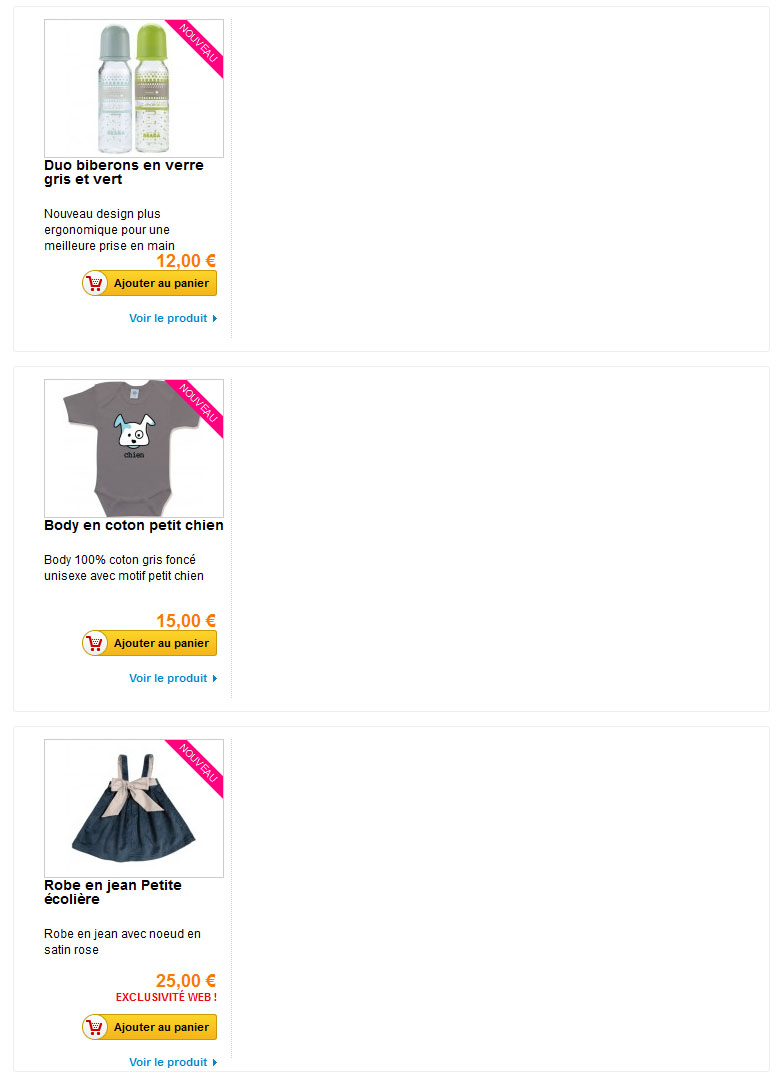Click the Nouveau ribbon on bodysuit image

[199, 404]
